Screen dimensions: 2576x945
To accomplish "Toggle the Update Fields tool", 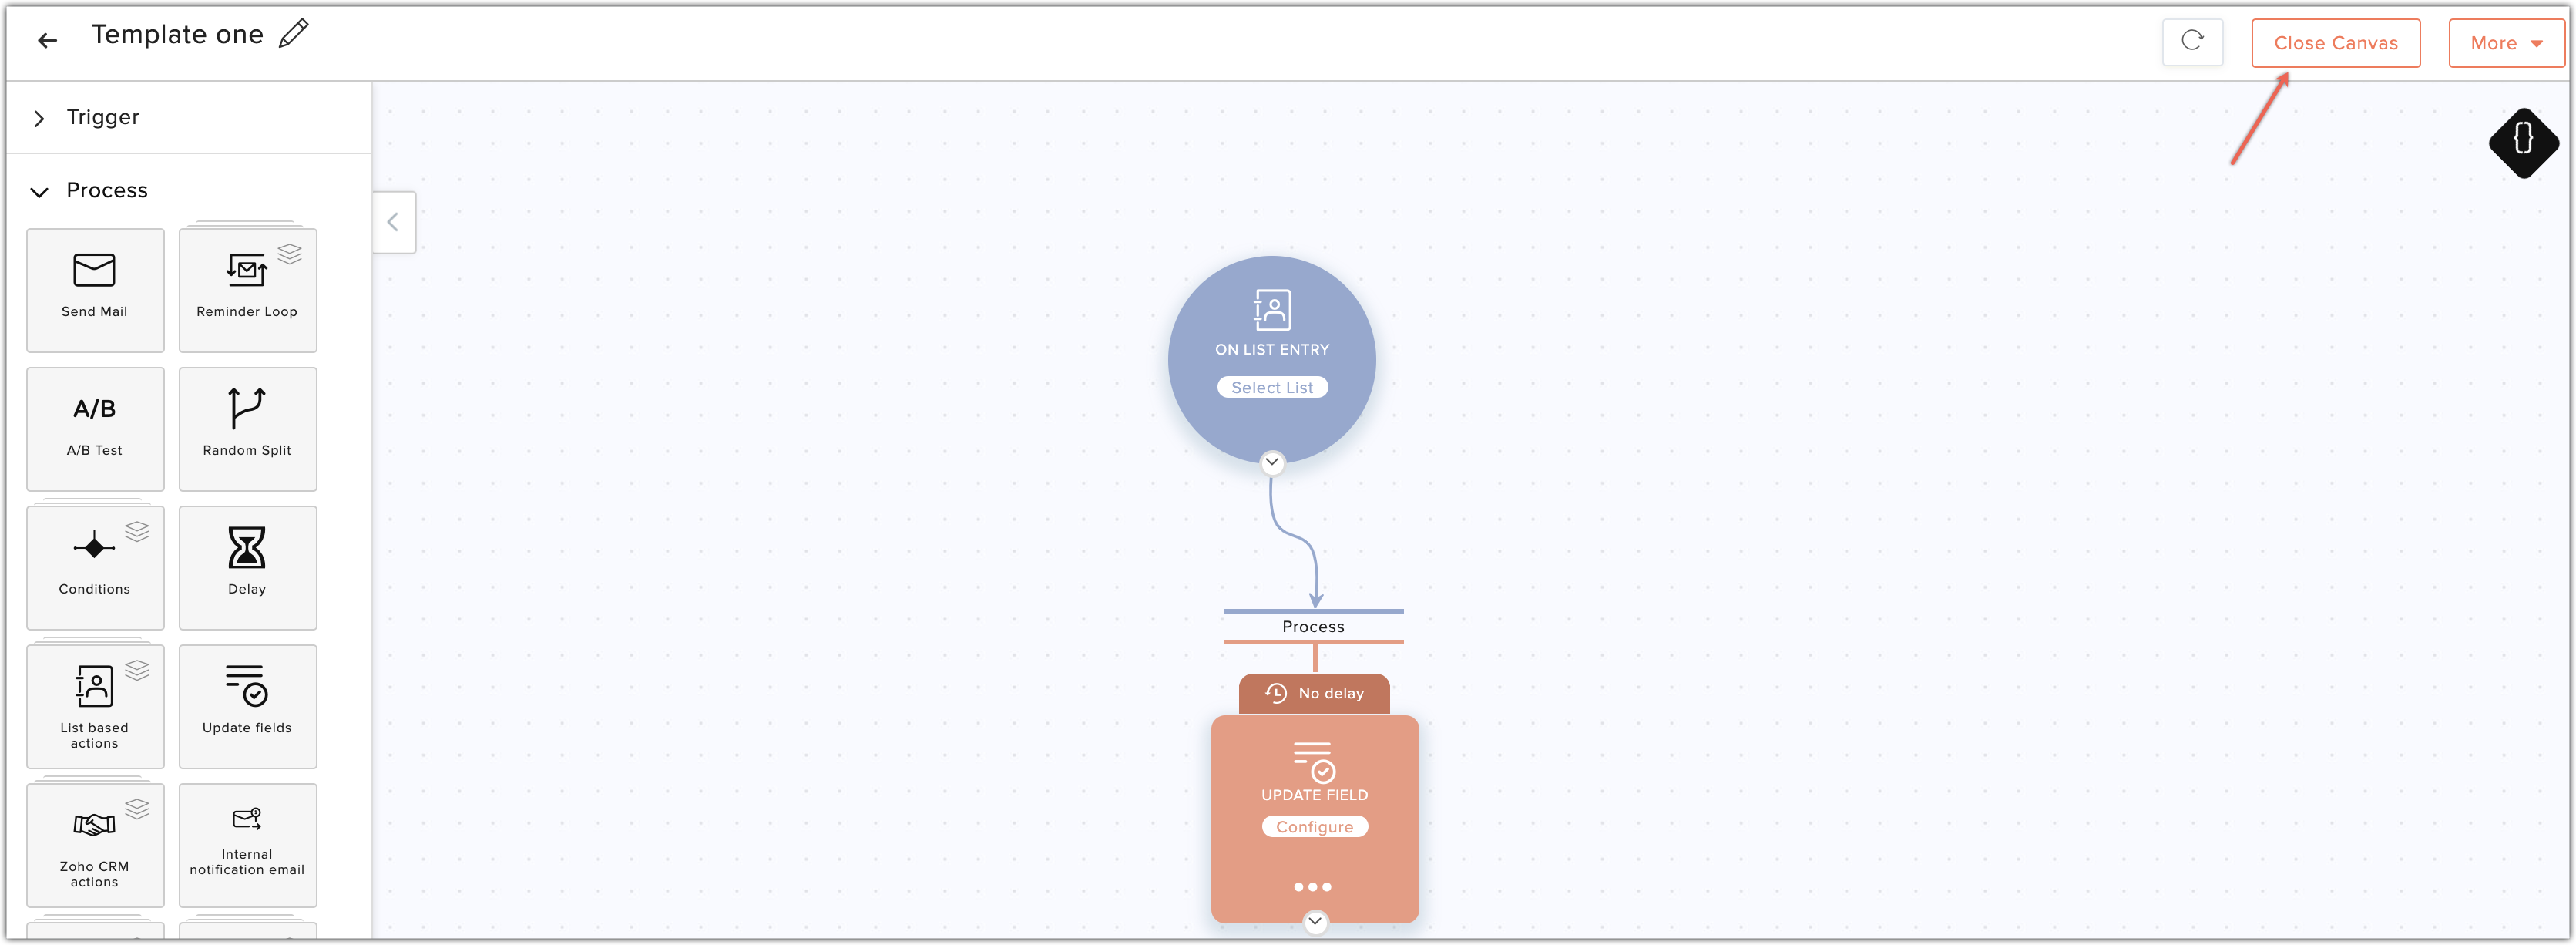I will (x=247, y=705).
